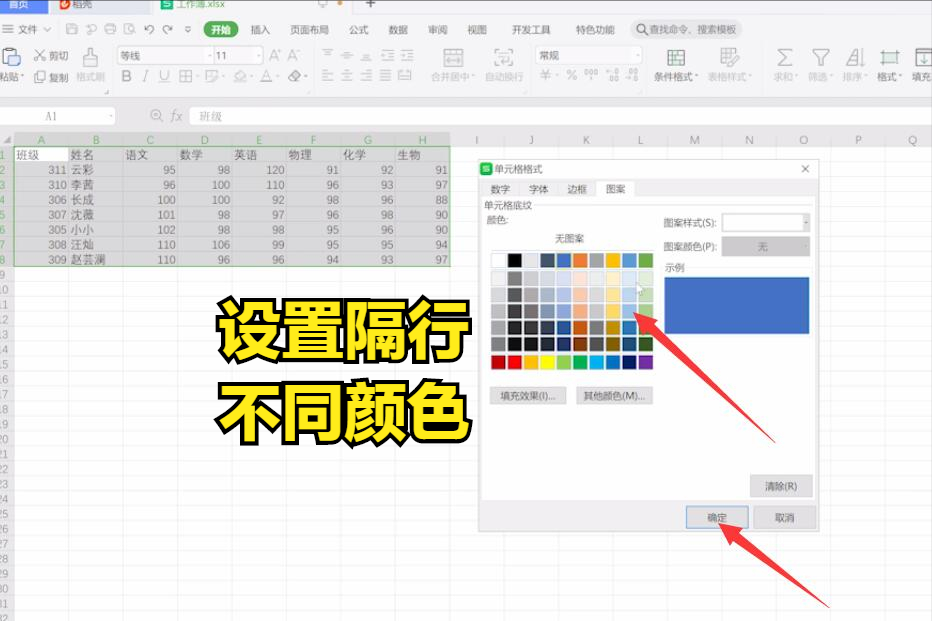This screenshot has height=621, width=932.
Task: Click the Sum (求和) sigma icon
Action: click(784, 57)
